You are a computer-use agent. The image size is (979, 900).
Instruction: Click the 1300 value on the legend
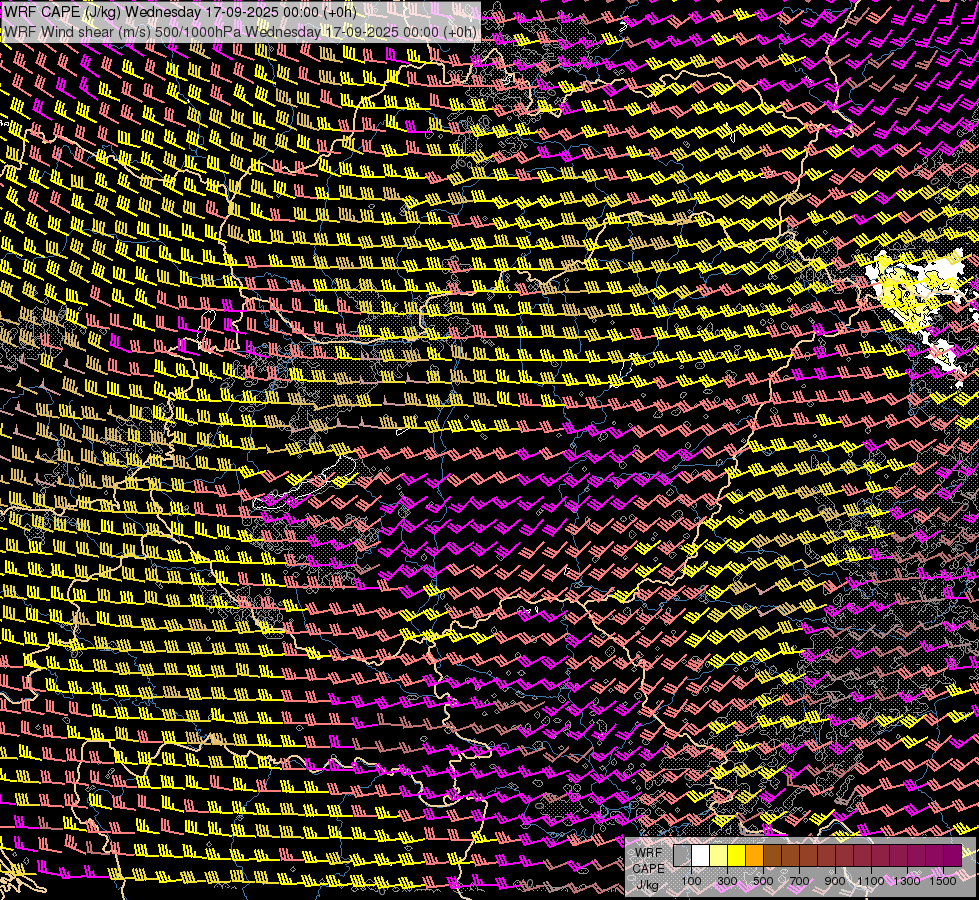(x=907, y=881)
